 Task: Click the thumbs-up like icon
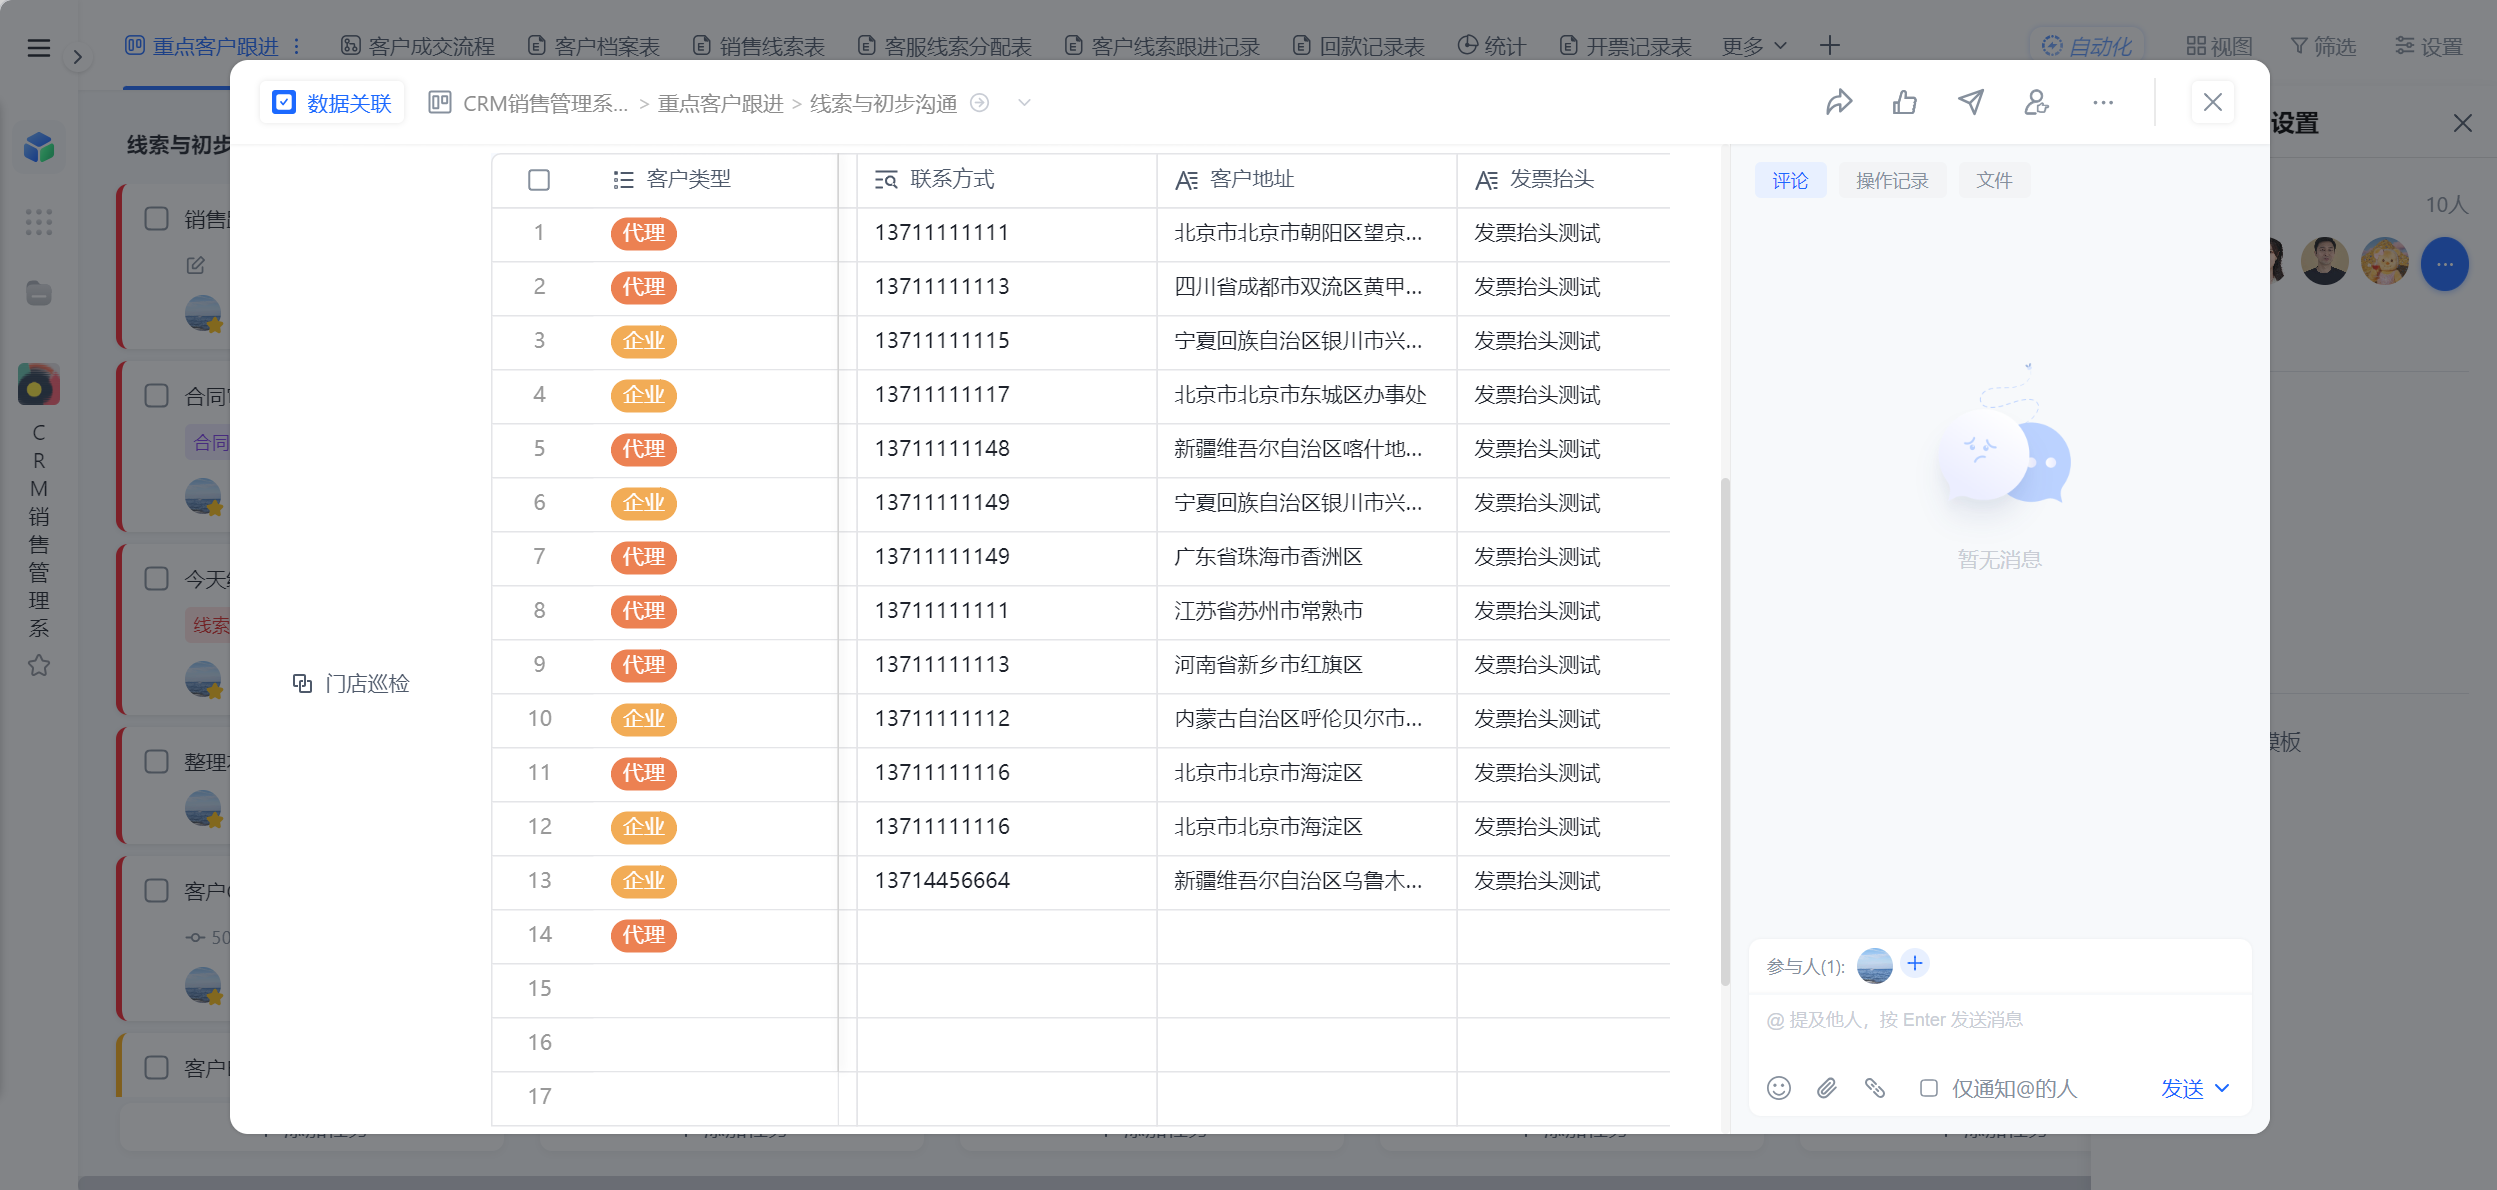[1905, 102]
